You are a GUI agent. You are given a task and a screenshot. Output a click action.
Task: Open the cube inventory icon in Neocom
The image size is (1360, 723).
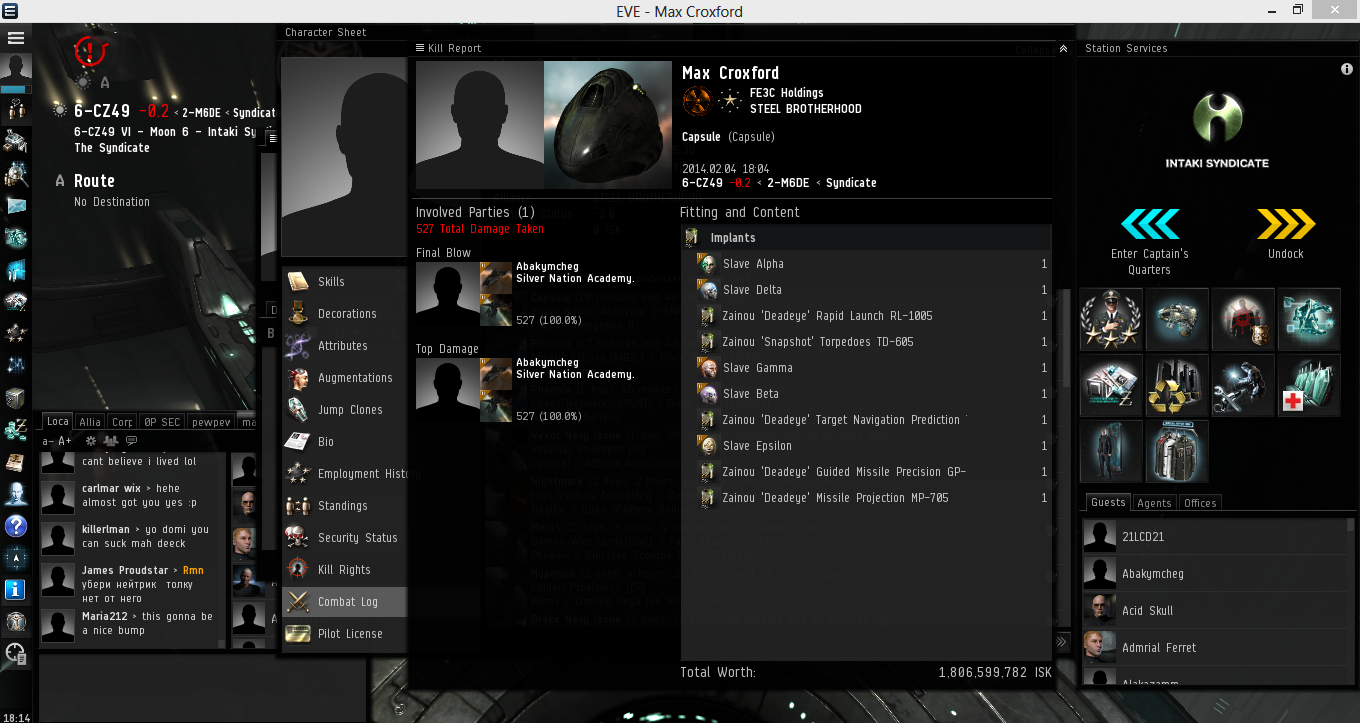coord(16,398)
